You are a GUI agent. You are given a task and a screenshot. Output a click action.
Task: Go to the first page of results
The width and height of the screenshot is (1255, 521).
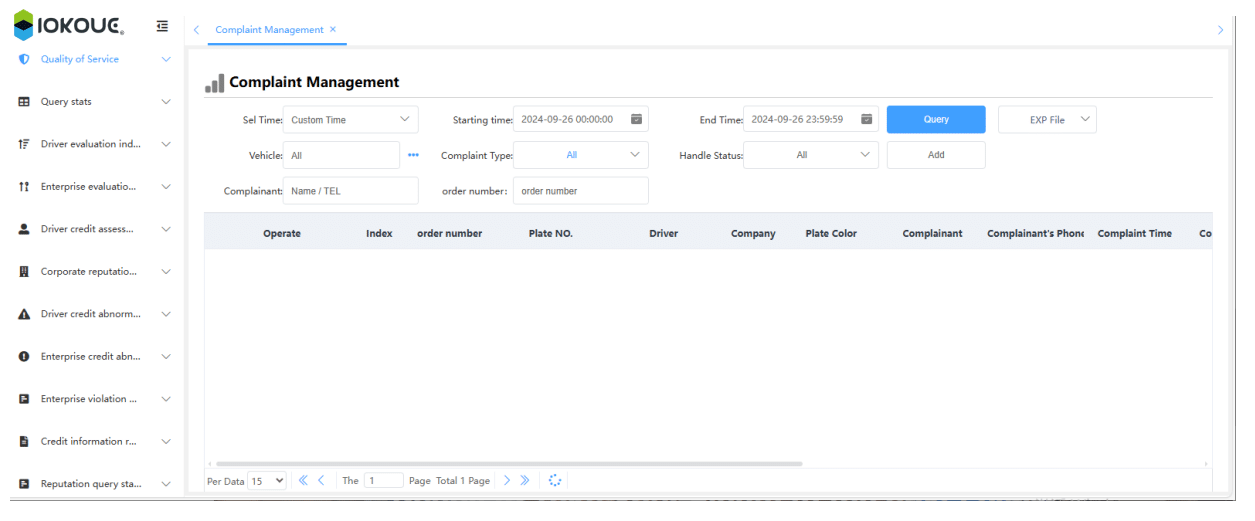pos(304,481)
